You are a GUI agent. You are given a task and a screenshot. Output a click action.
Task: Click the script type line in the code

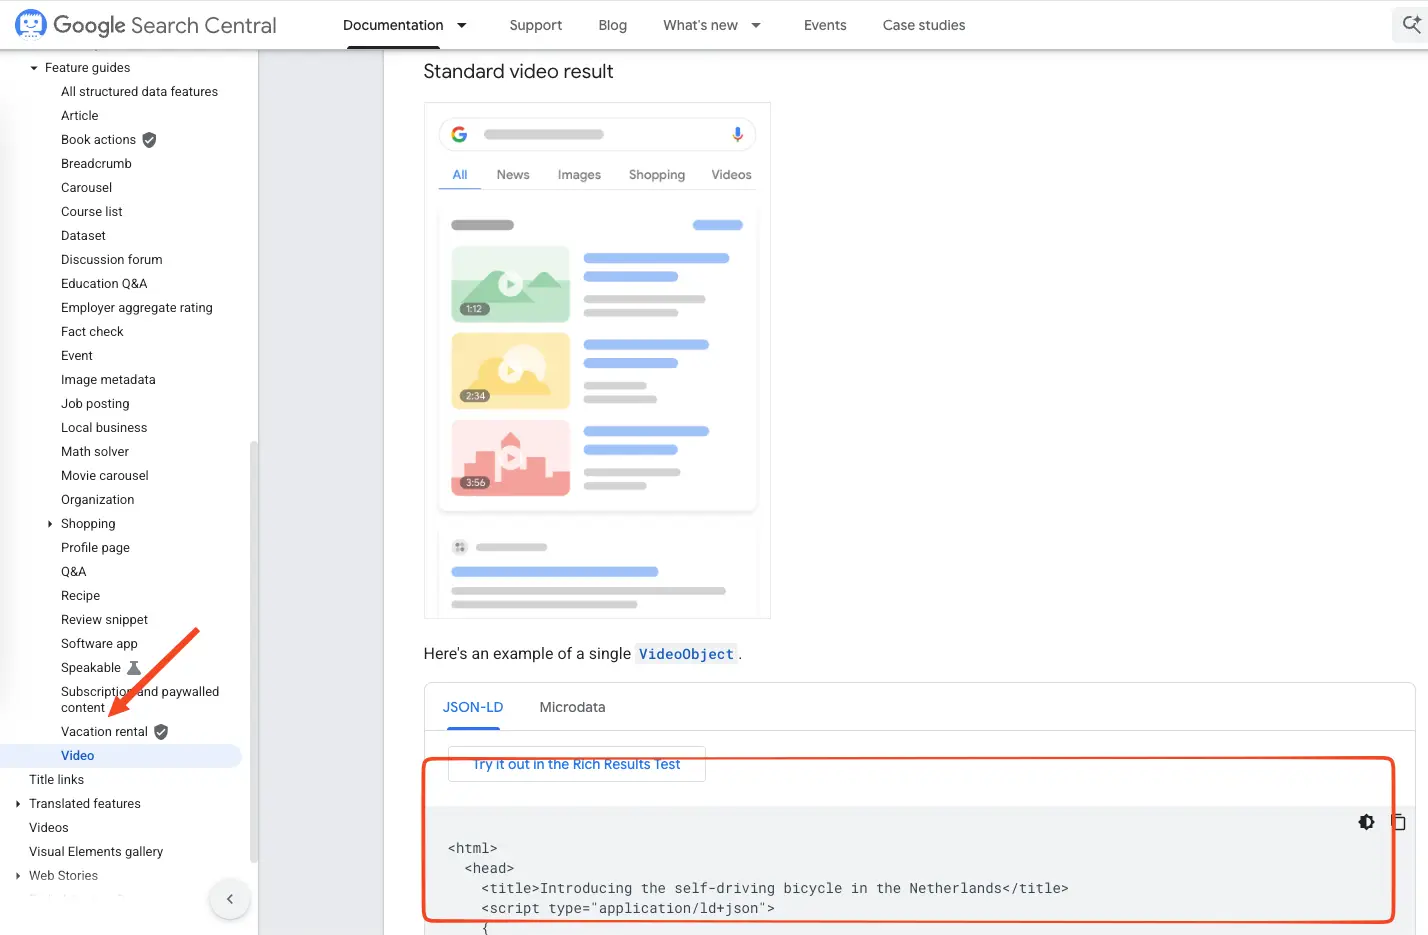click(x=628, y=908)
